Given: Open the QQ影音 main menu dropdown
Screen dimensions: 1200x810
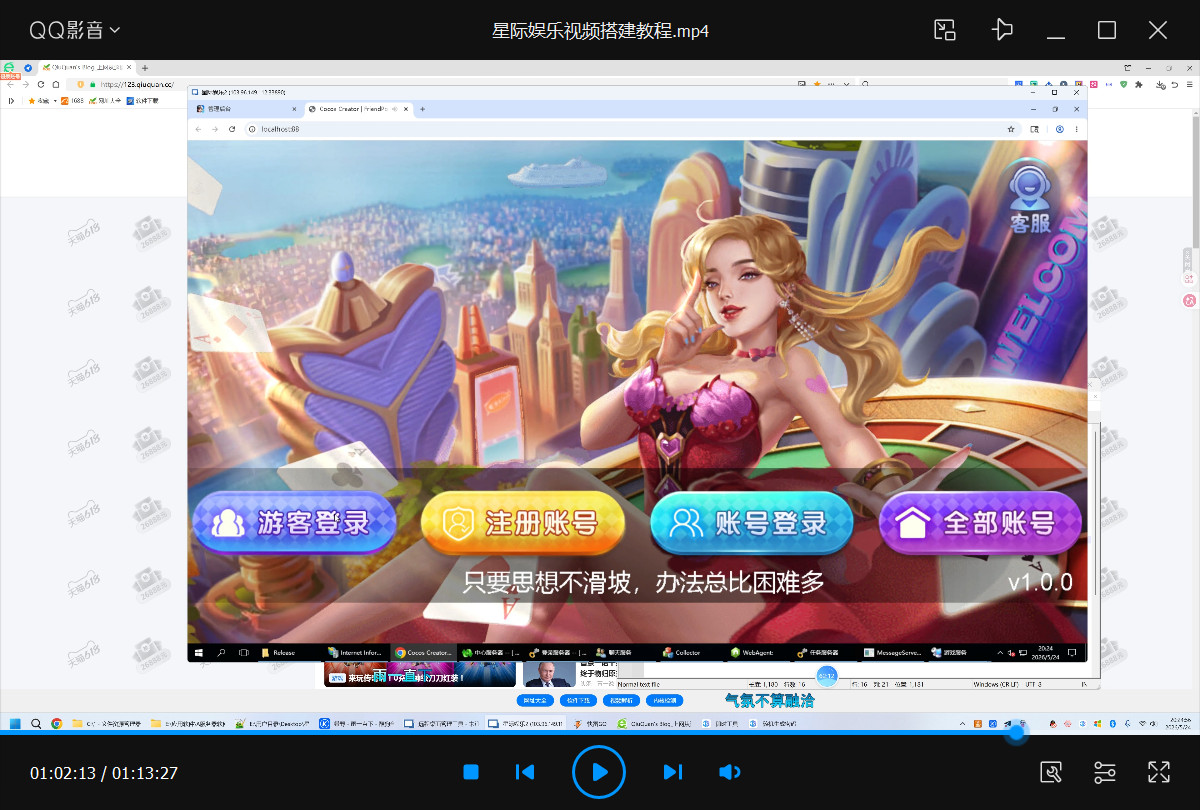Looking at the screenshot, I should point(75,30).
